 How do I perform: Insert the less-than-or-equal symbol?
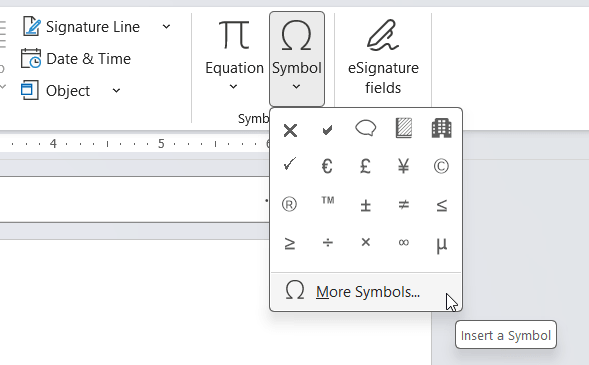coord(441,205)
